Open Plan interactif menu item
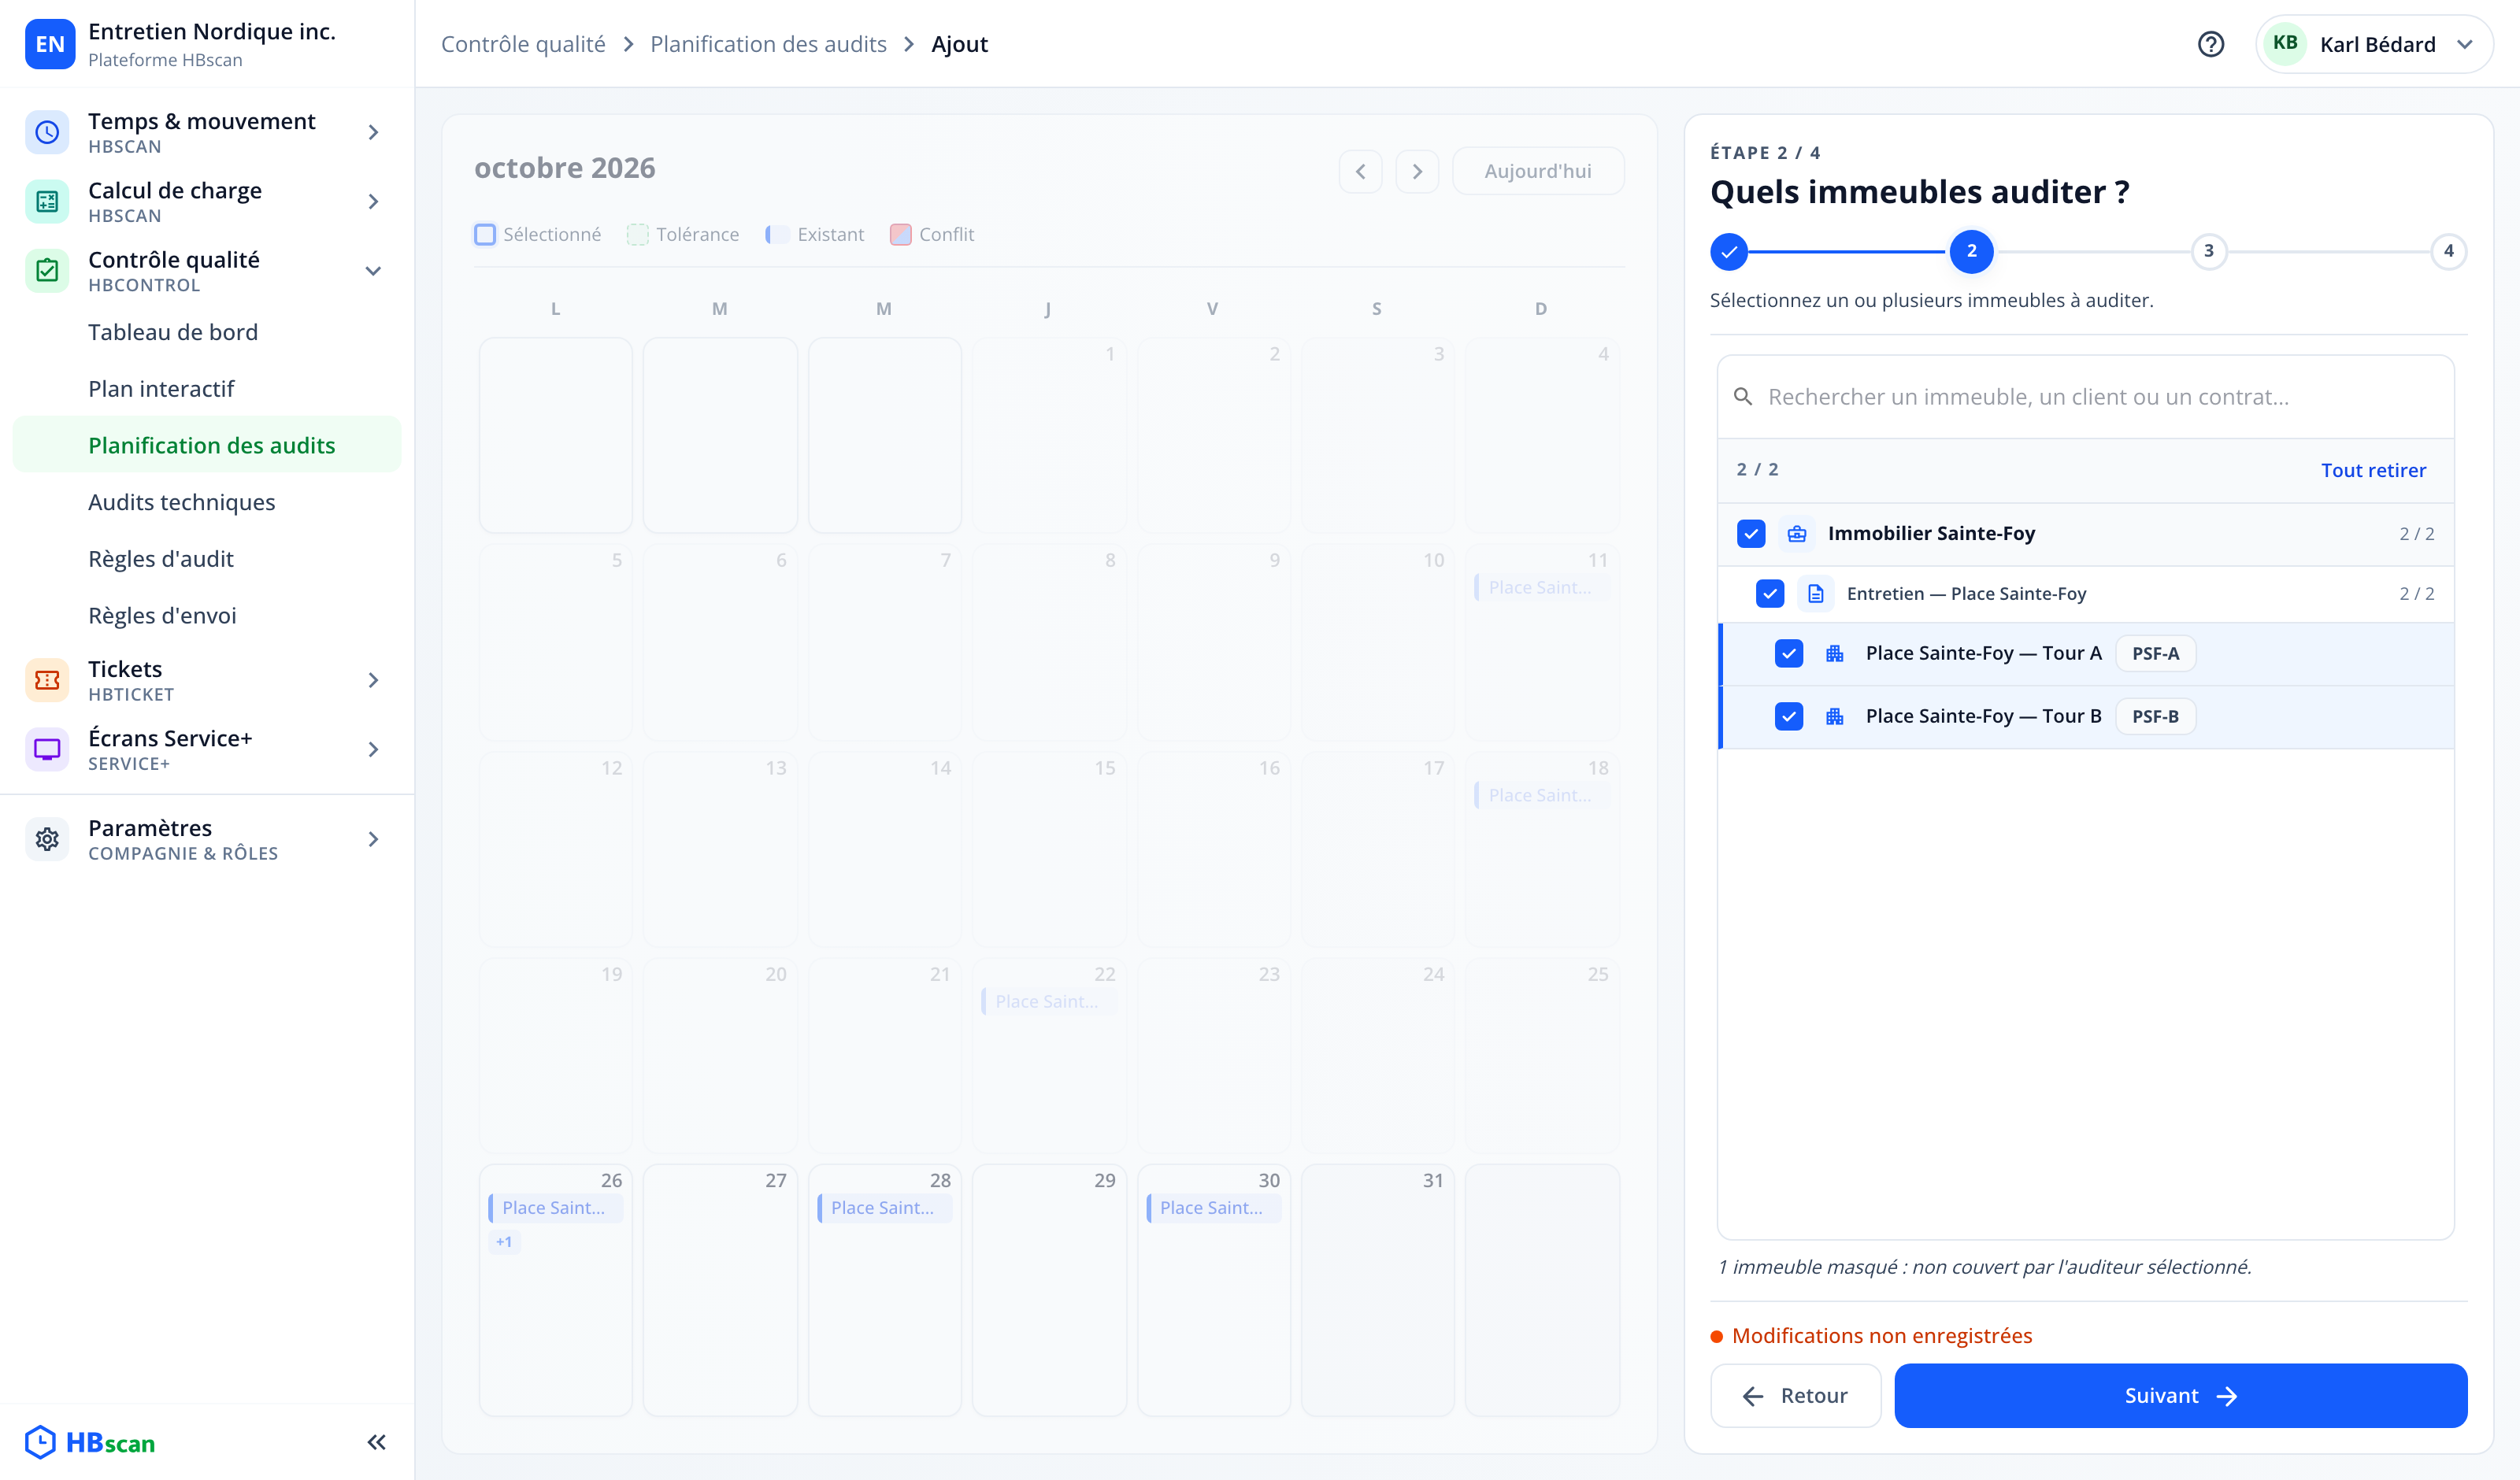Screen dimensions: 2520x1480 [207, 389]
